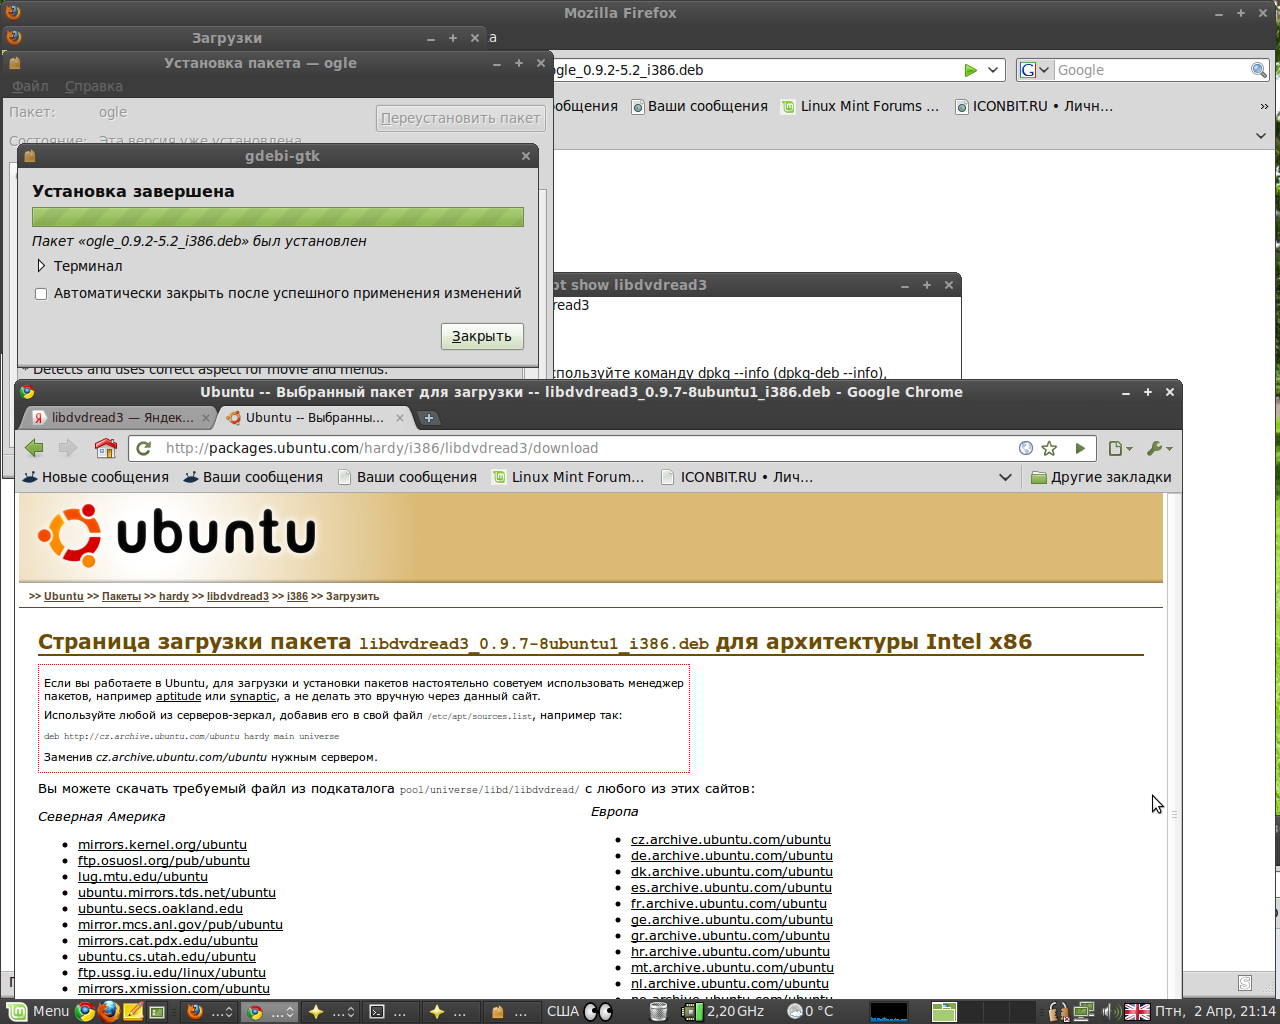
Task: Click the translate globe icon in Chrome's address bar
Action: (1025, 448)
